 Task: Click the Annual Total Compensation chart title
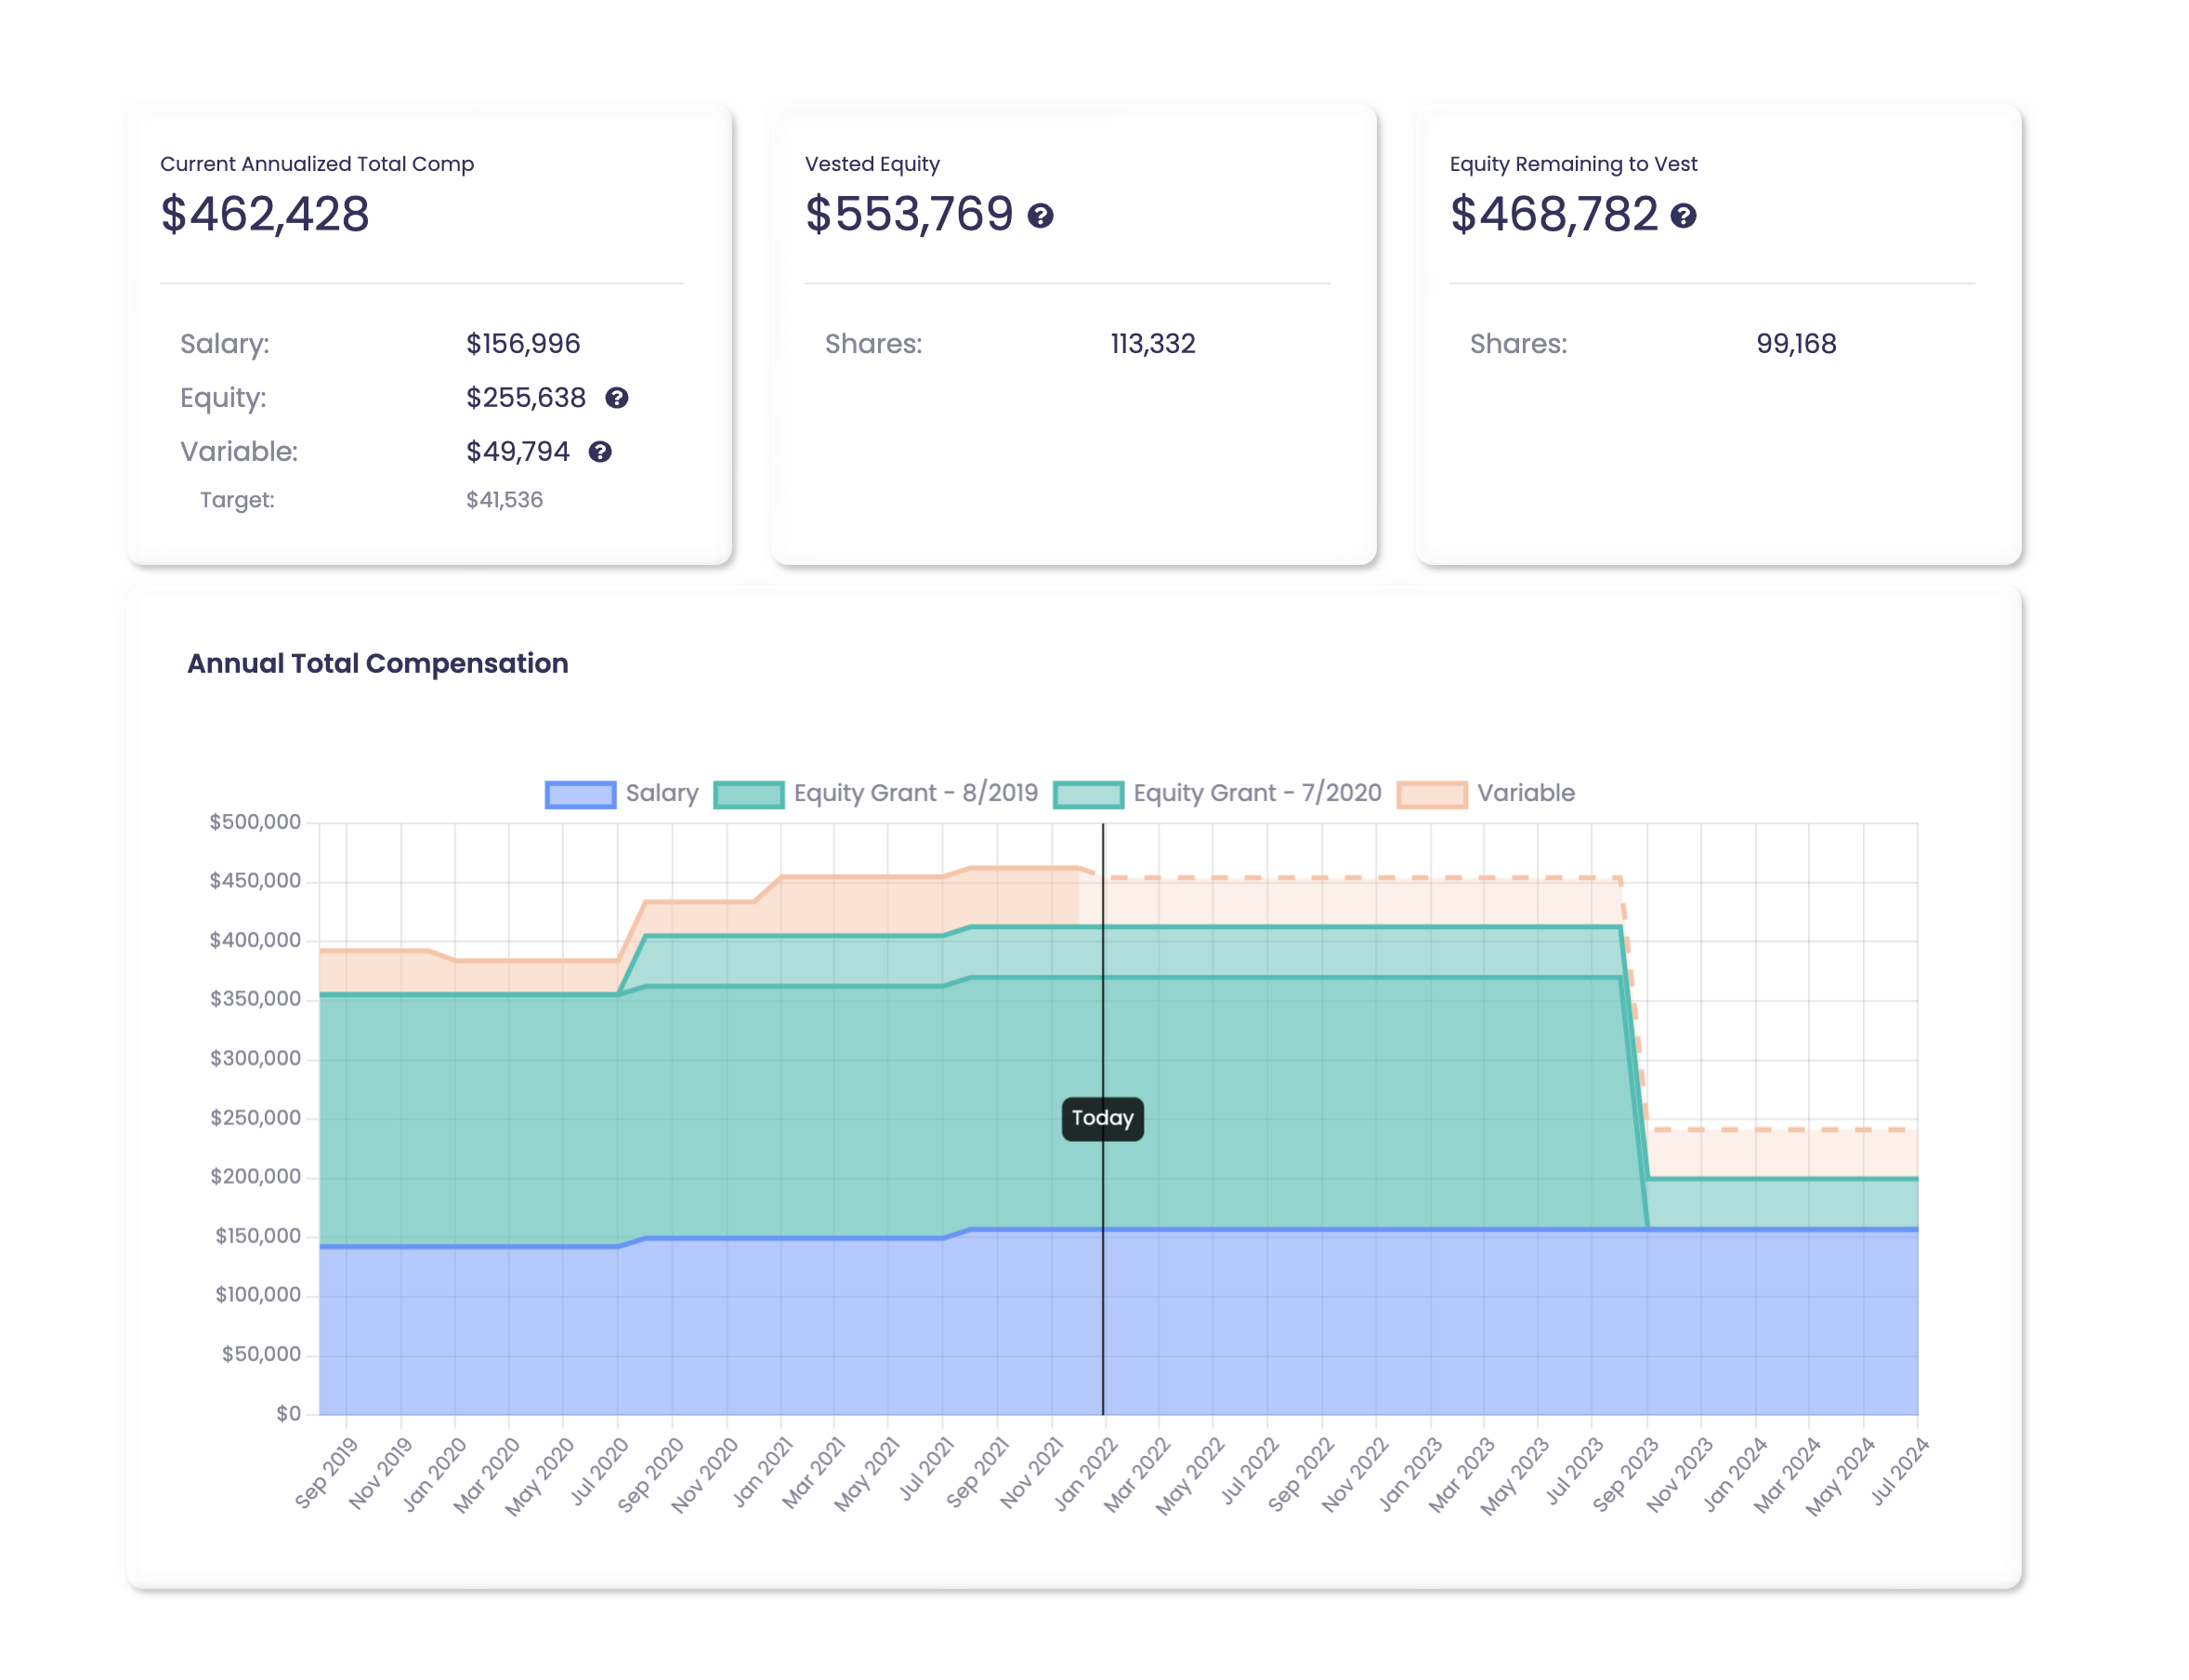coord(378,663)
